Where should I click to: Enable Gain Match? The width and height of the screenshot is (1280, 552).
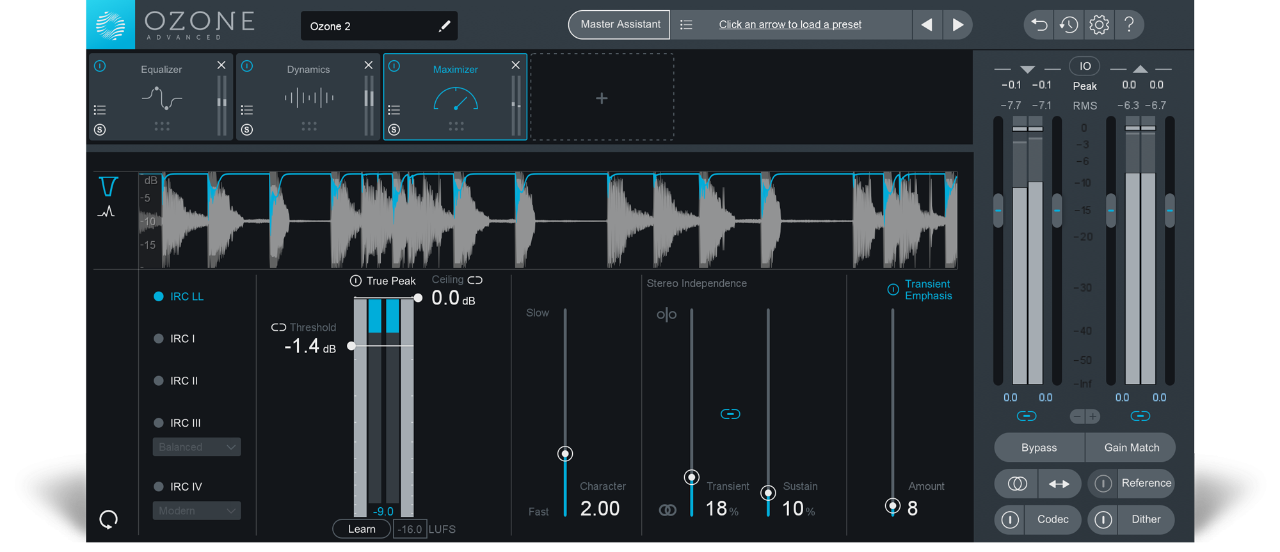1131,447
